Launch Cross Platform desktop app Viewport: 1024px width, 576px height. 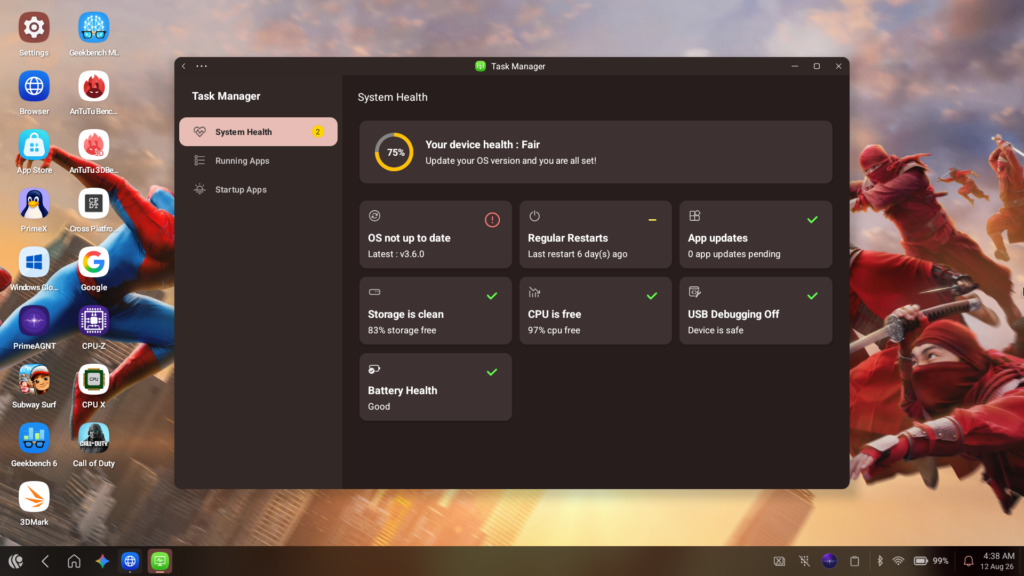tap(93, 204)
